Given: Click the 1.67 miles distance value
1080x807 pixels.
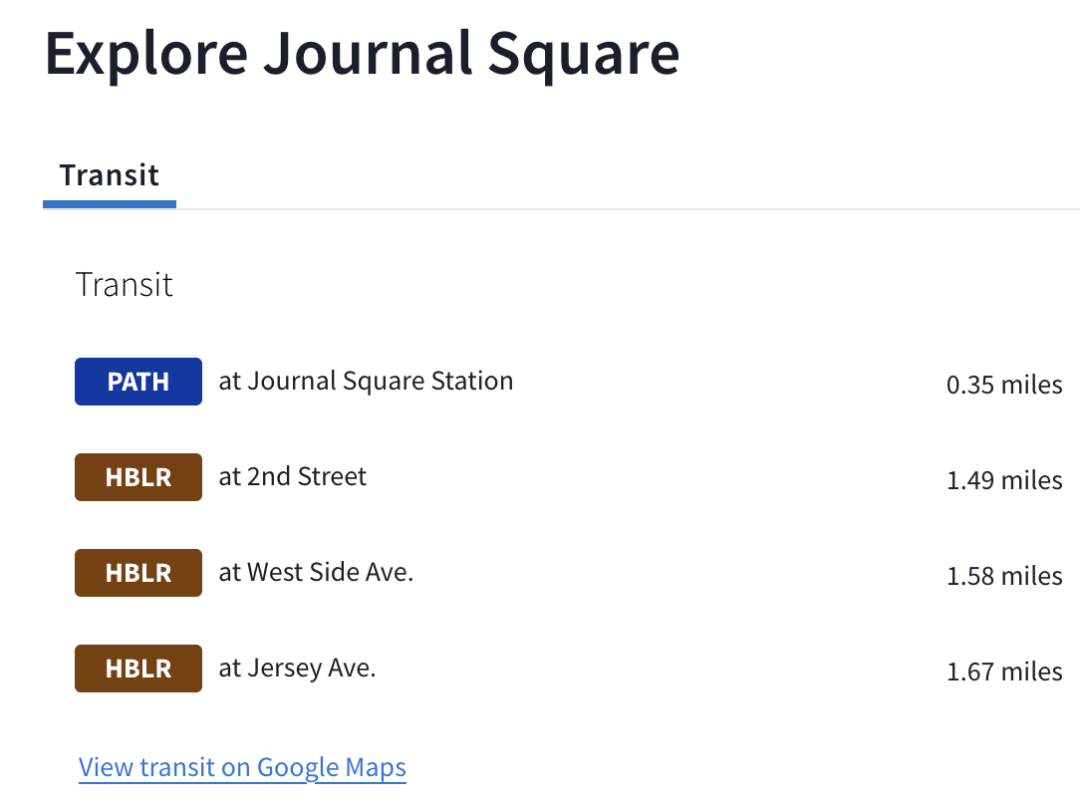Looking at the screenshot, I should 1004,672.
